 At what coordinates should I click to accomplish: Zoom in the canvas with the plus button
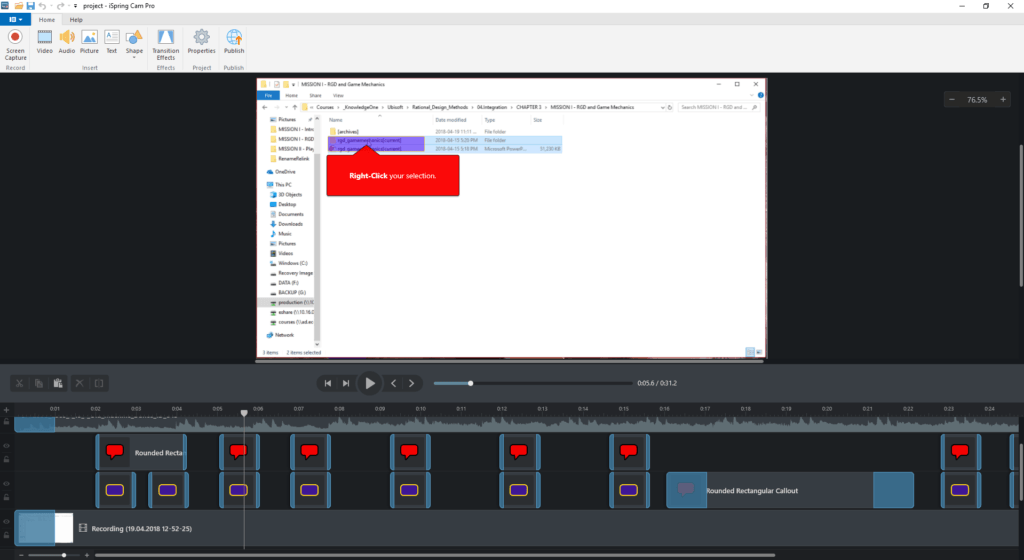(1001, 100)
